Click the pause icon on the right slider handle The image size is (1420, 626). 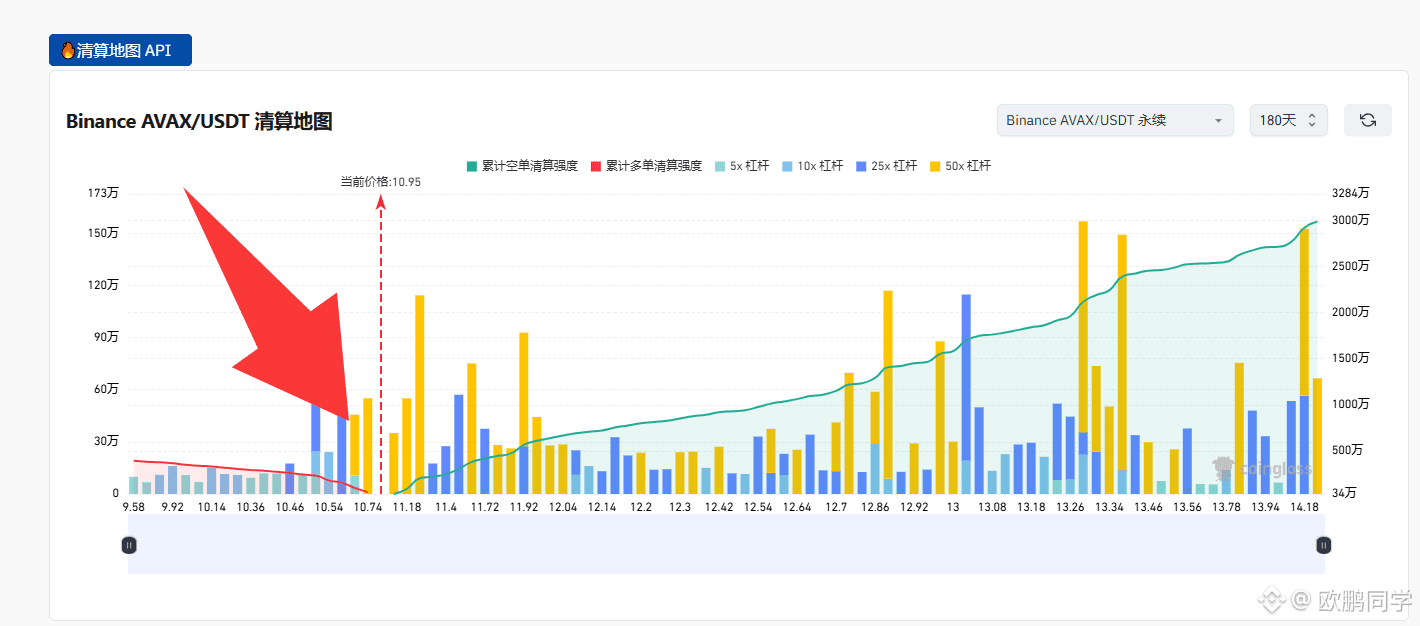click(1322, 544)
